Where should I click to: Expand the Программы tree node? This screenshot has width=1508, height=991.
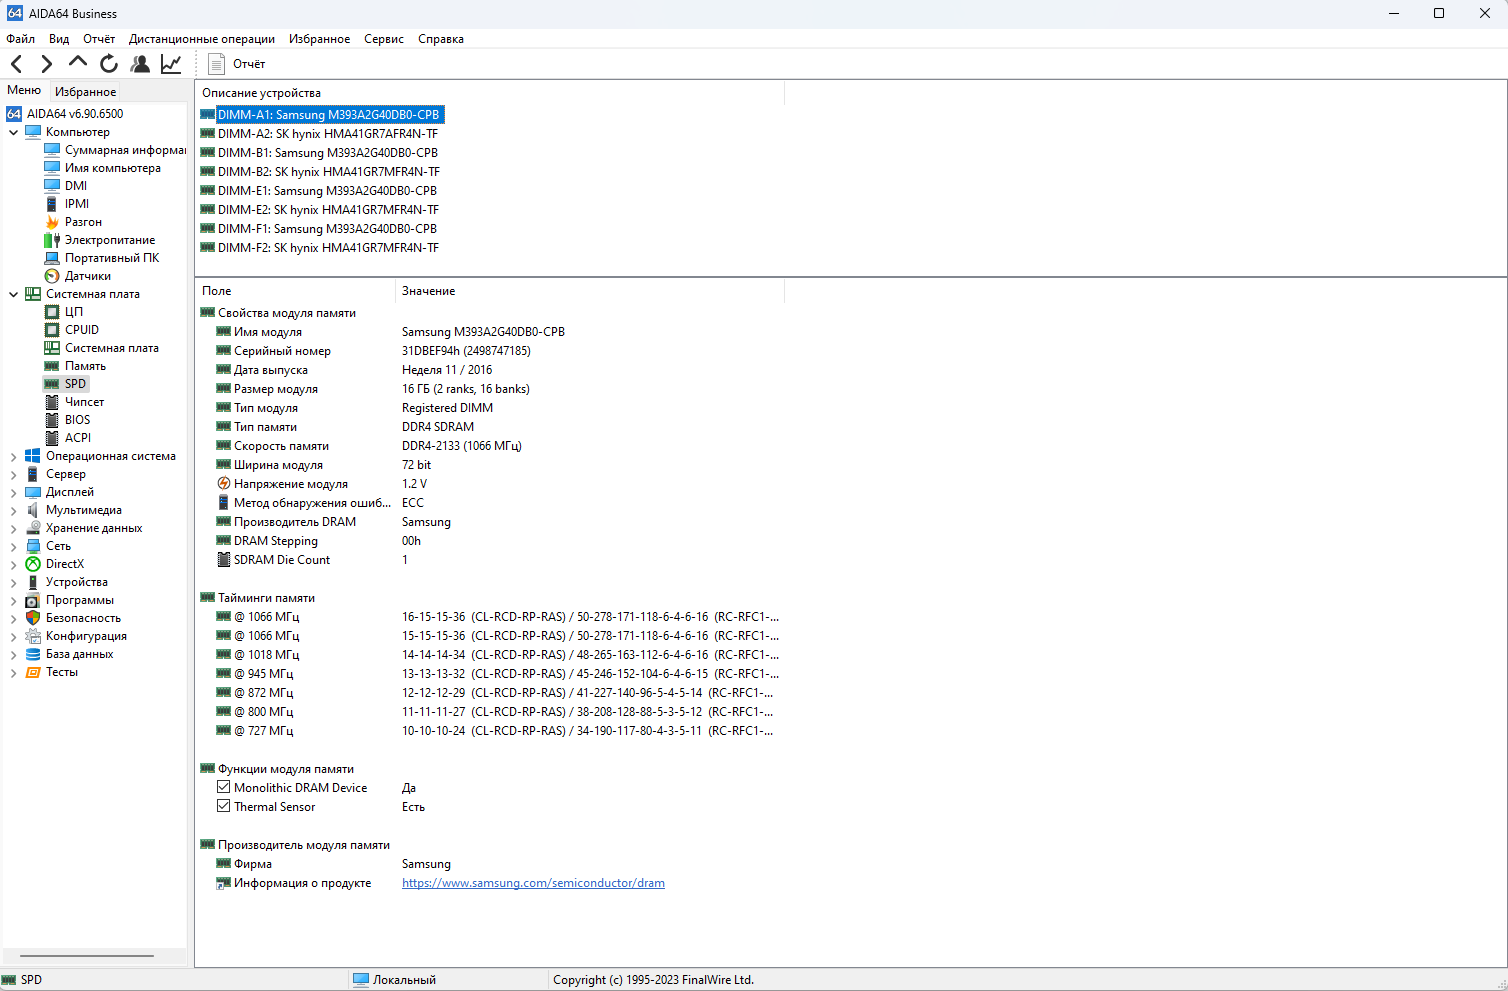13,600
